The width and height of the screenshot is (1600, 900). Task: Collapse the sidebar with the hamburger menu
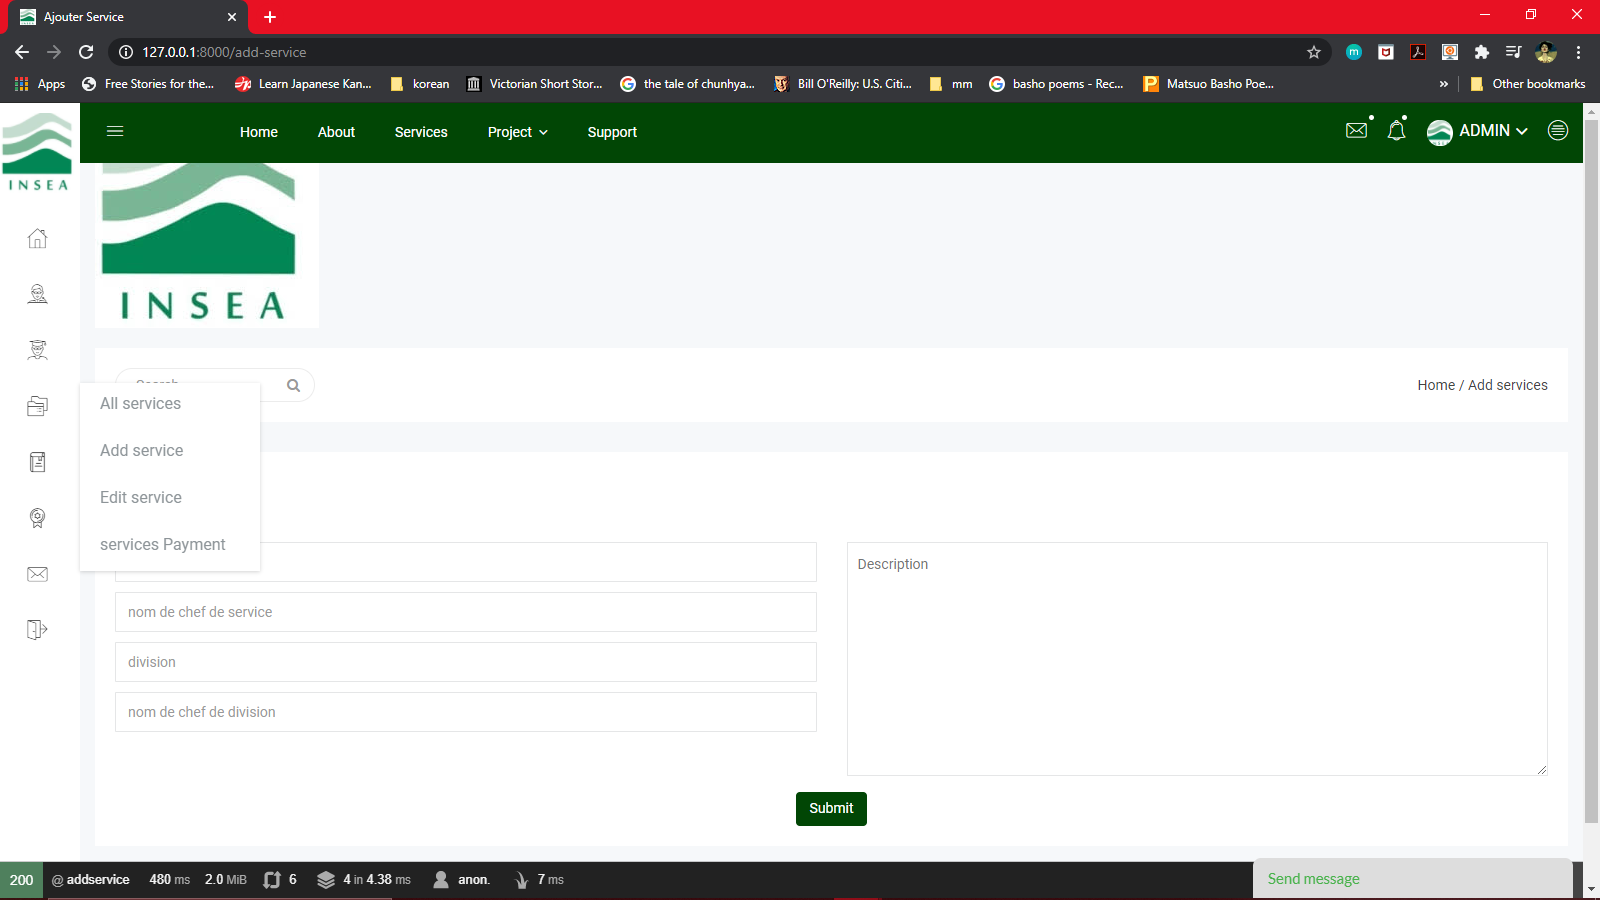pyautogui.click(x=114, y=131)
